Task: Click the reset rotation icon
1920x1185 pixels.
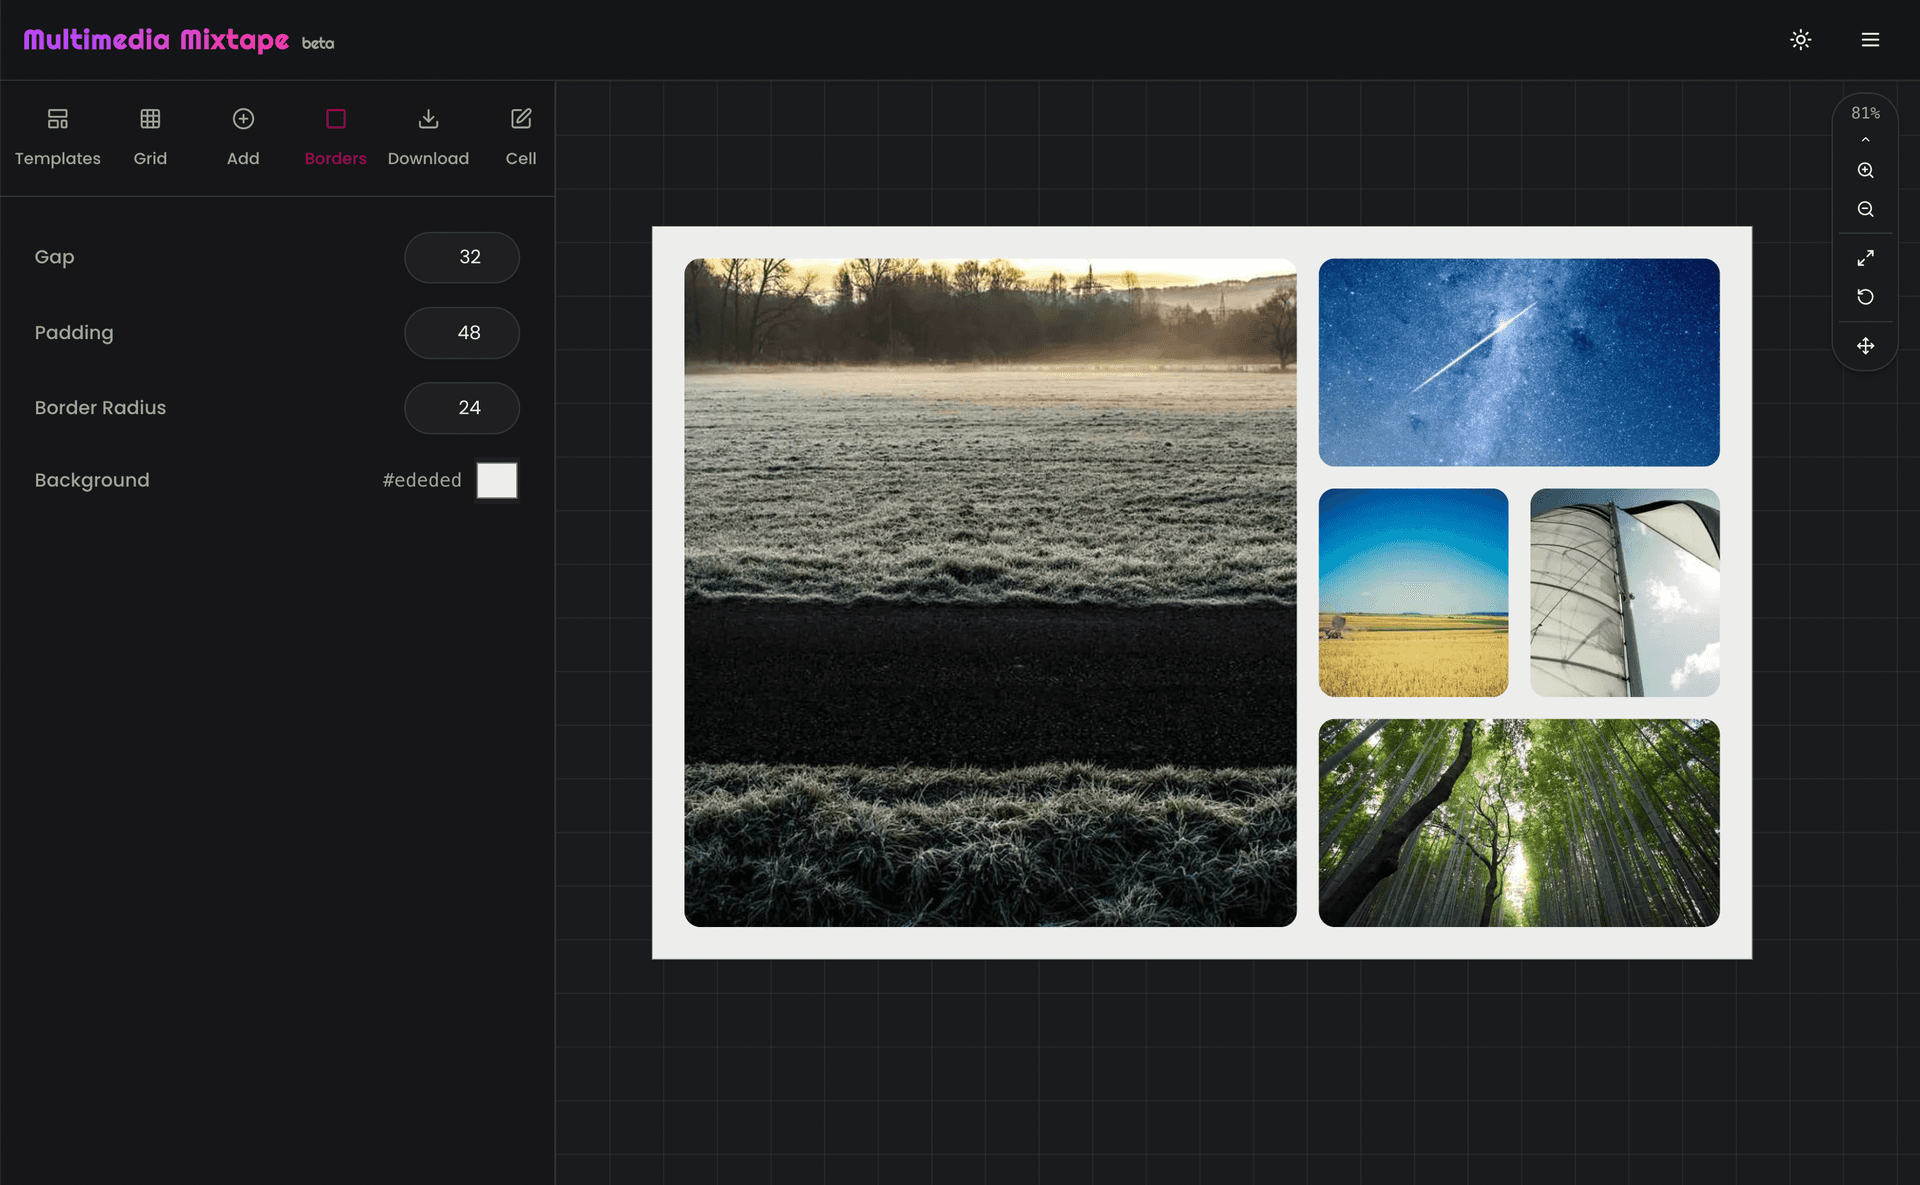Action: pos(1865,296)
